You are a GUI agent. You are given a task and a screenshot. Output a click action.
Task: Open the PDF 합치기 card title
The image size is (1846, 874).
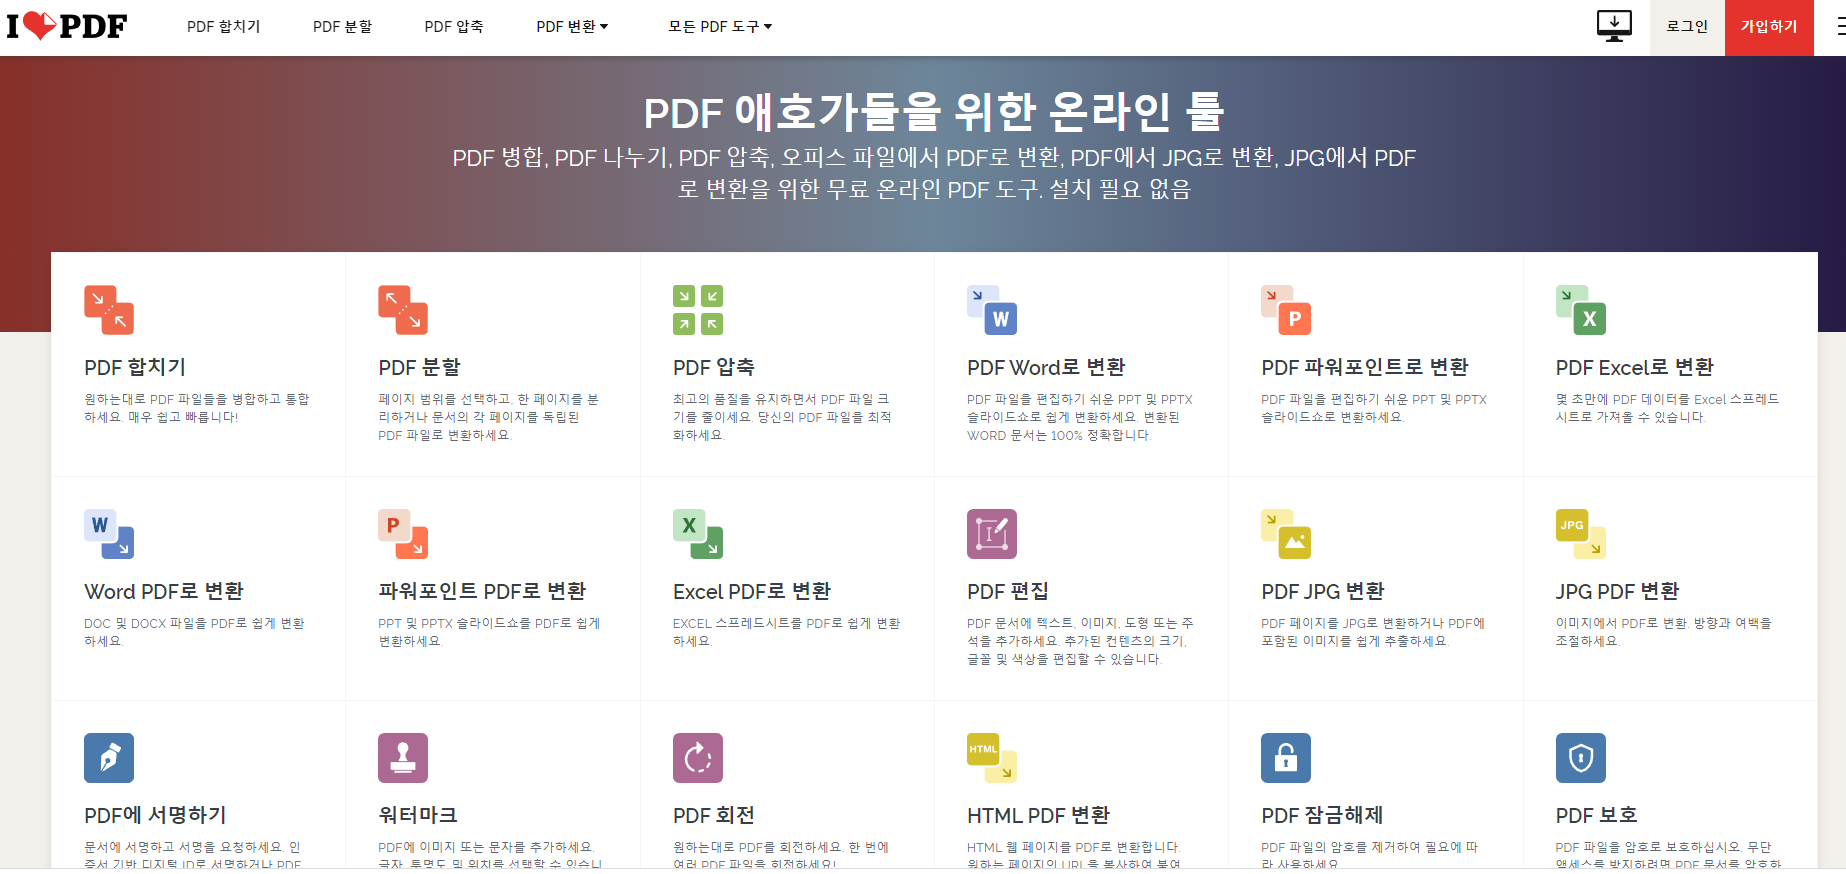tap(135, 367)
